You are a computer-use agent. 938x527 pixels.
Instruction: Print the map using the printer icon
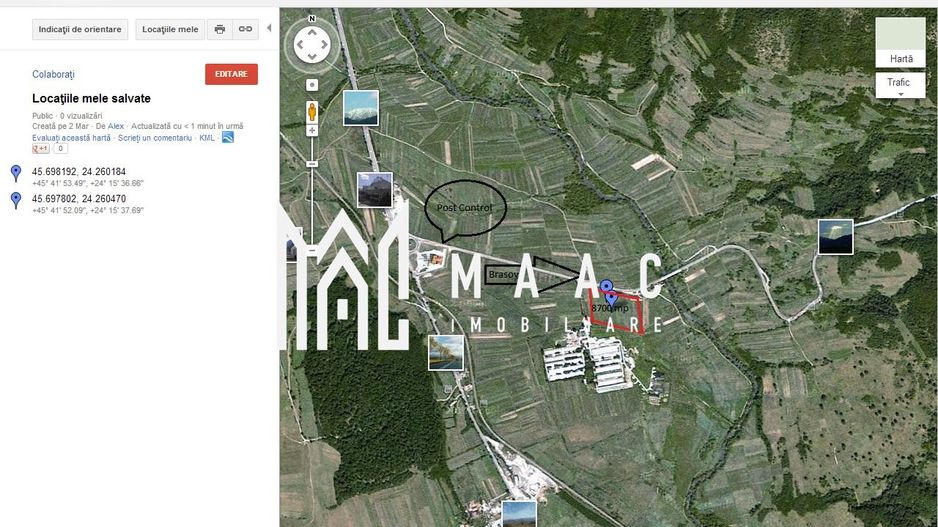click(220, 29)
